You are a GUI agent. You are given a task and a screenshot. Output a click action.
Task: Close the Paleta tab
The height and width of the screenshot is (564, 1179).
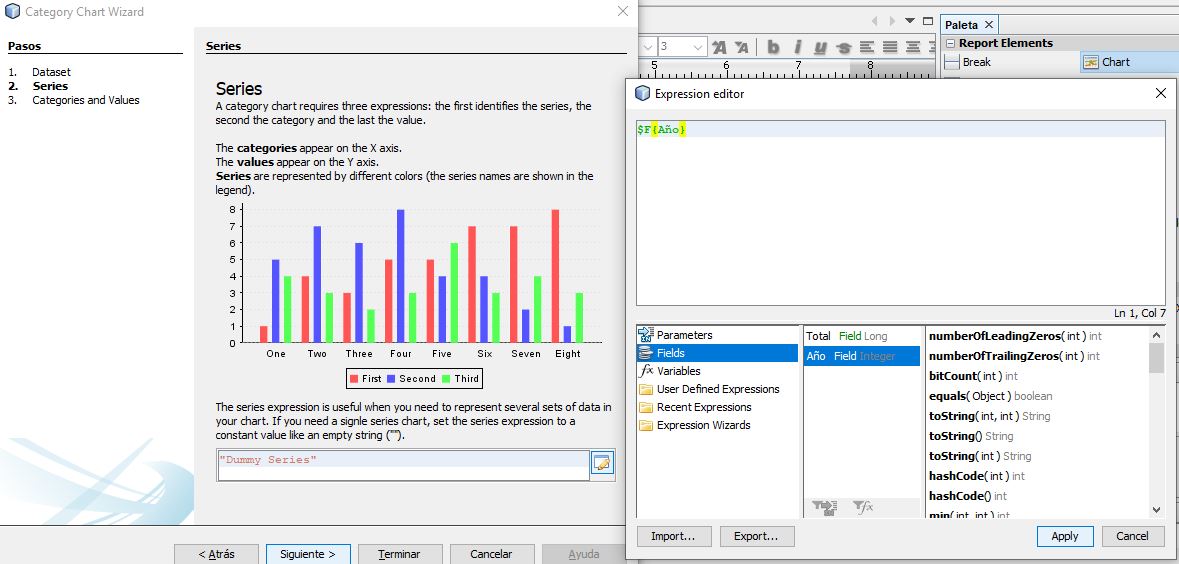click(989, 25)
